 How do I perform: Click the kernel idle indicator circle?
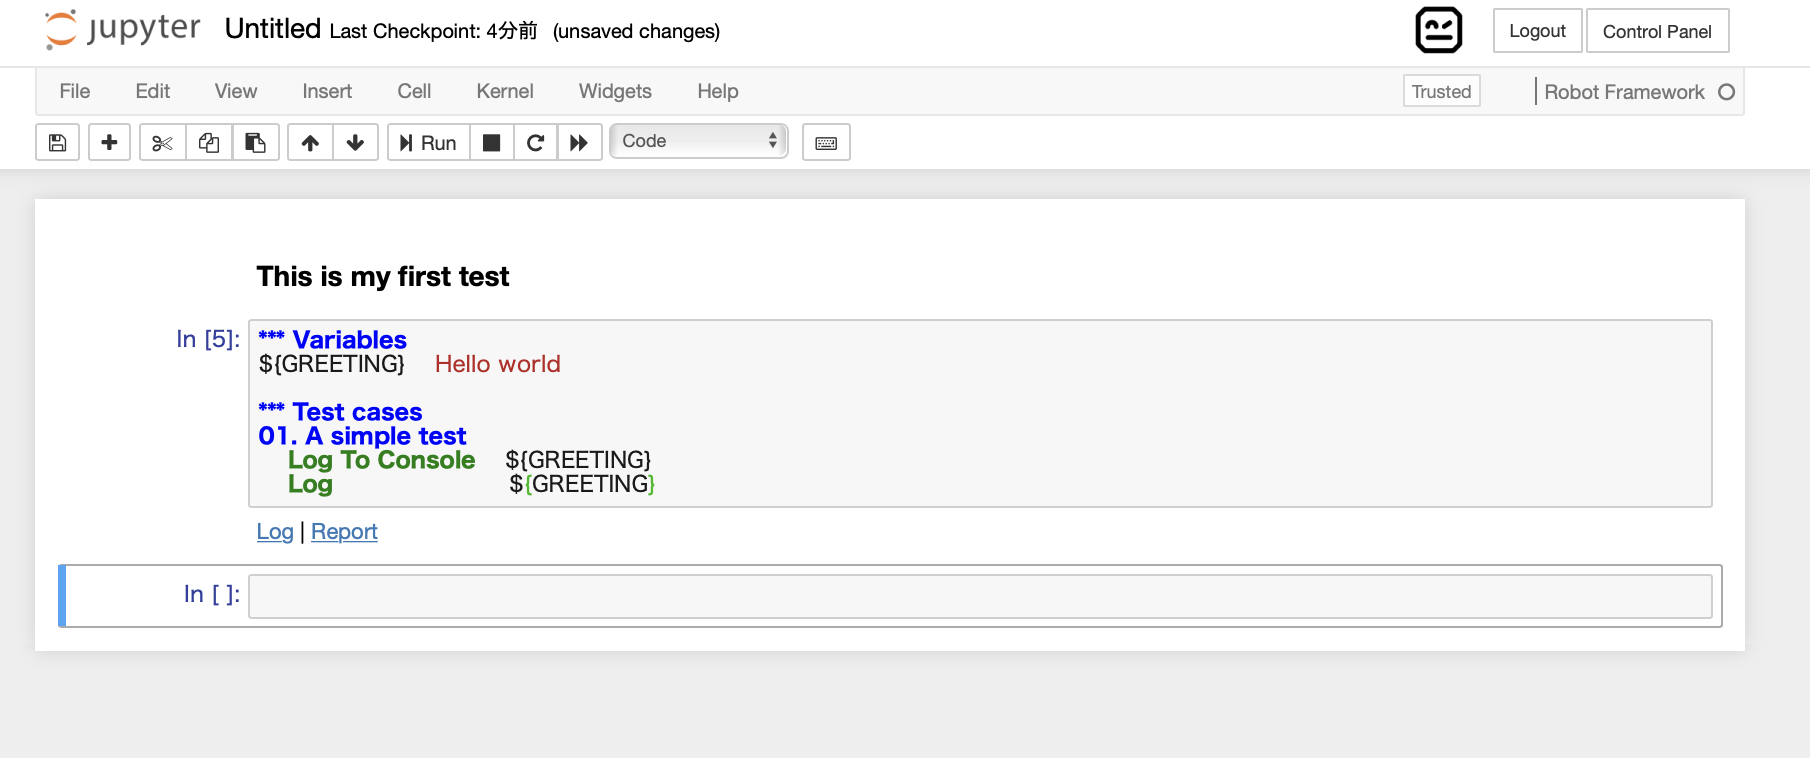coord(1726,92)
